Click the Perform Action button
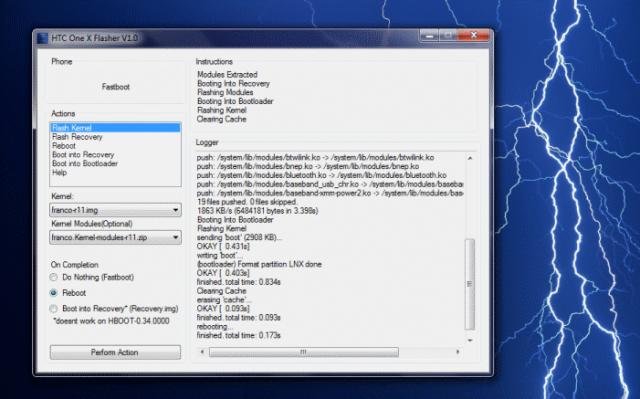The height and width of the screenshot is (399, 640). coord(115,352)
